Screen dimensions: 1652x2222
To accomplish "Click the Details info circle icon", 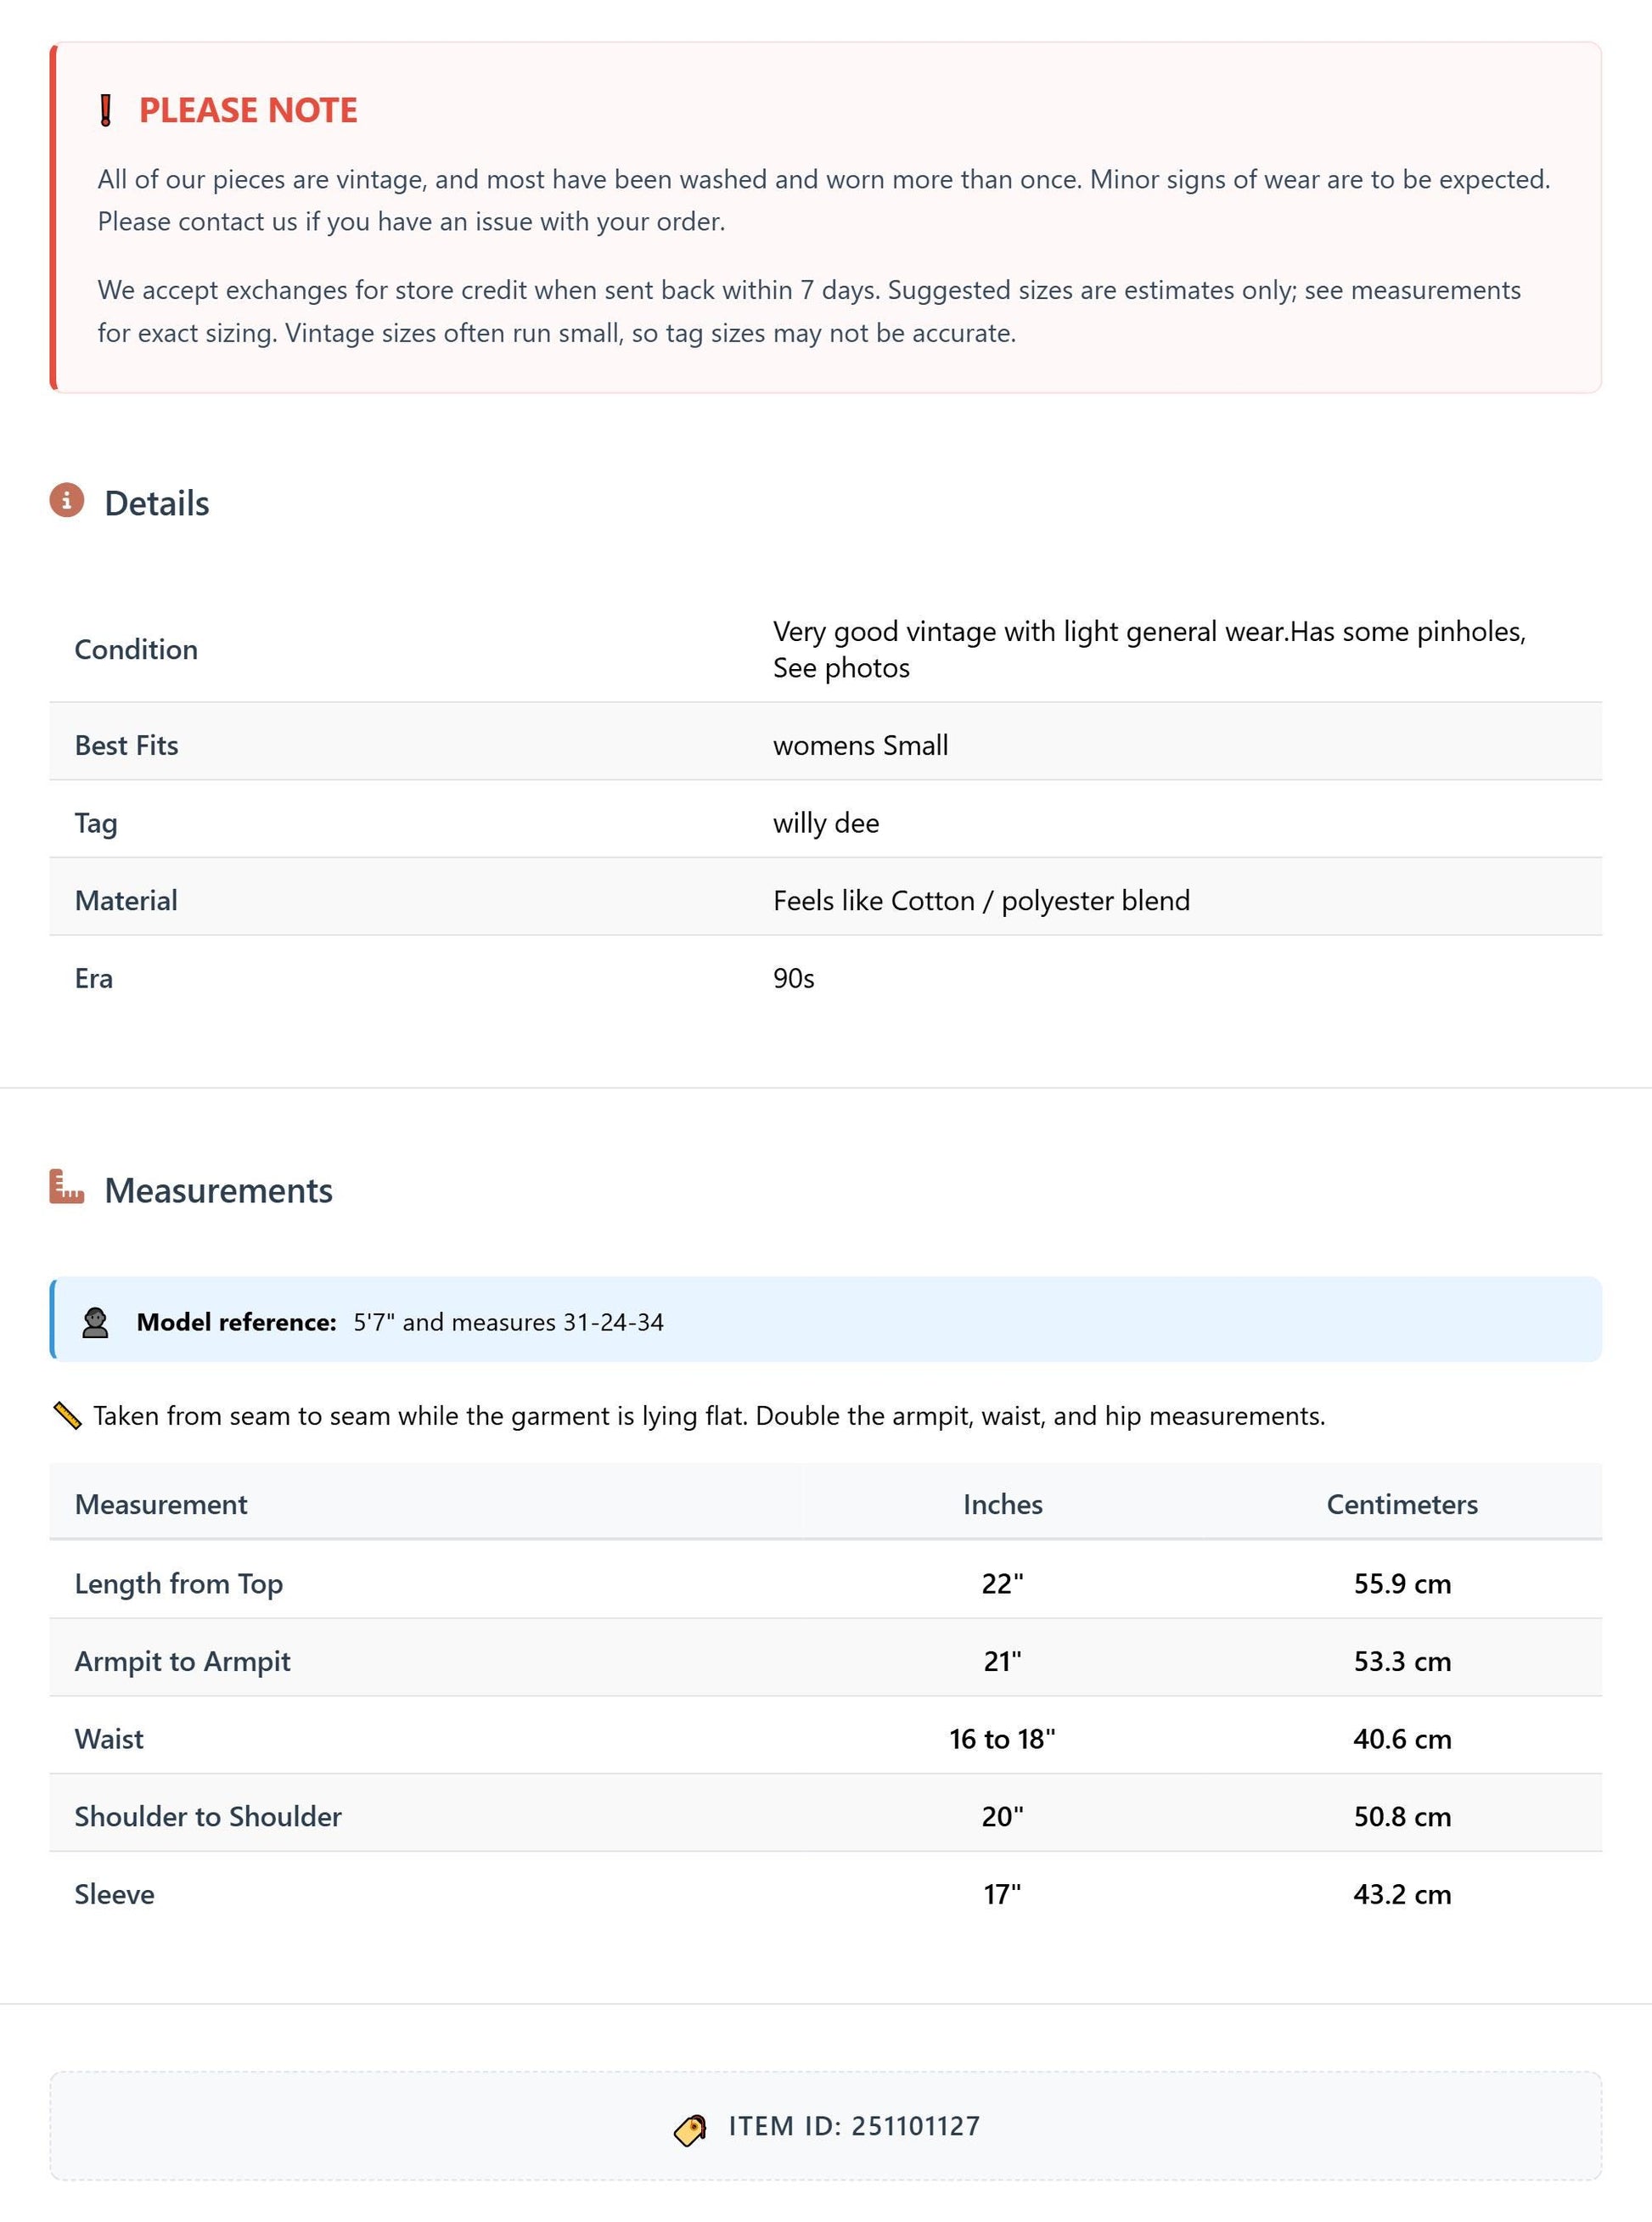I will click(67, 500).
